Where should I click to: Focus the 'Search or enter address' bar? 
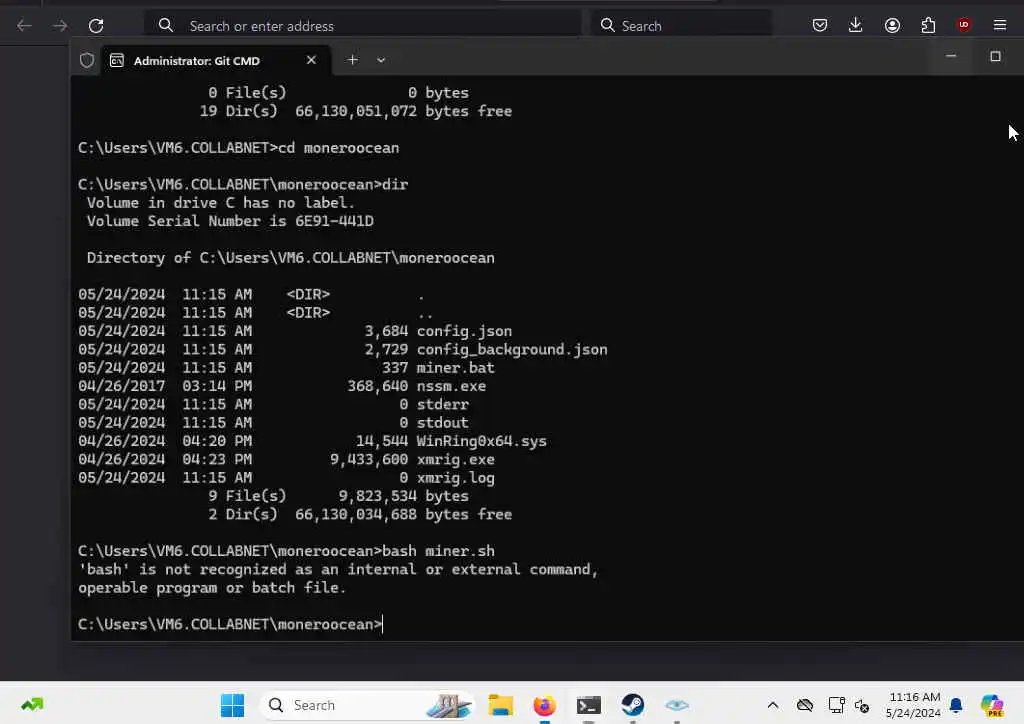point(362,25)
